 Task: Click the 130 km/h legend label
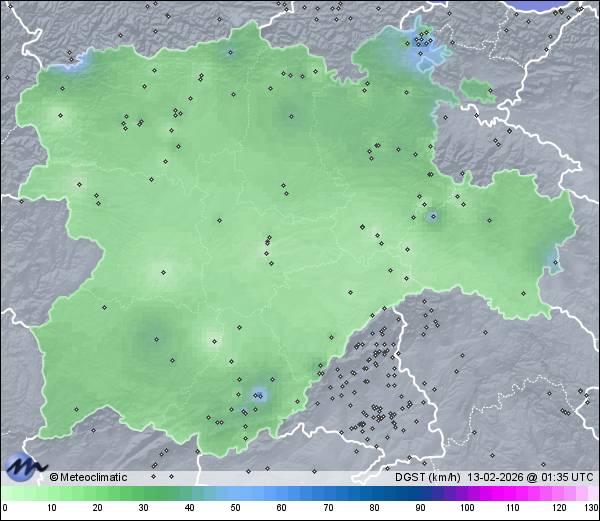[589, 508]
